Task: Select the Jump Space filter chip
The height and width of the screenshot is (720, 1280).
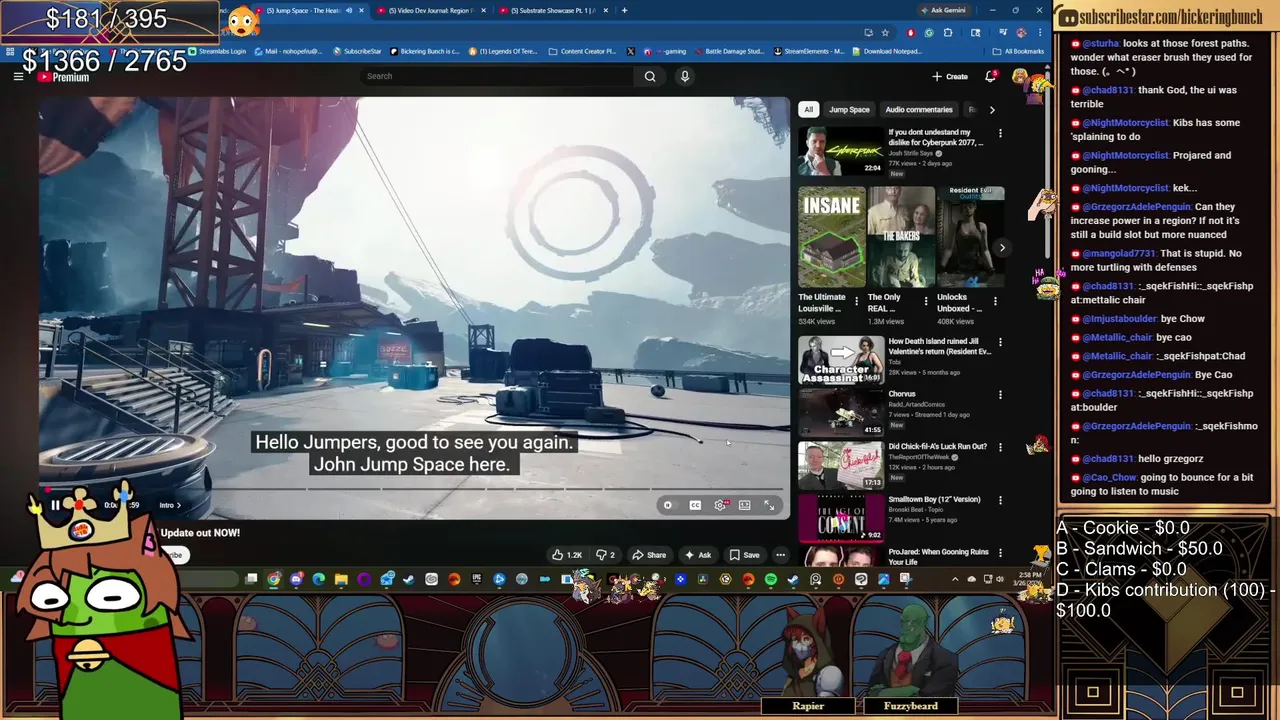Action: 849,109
